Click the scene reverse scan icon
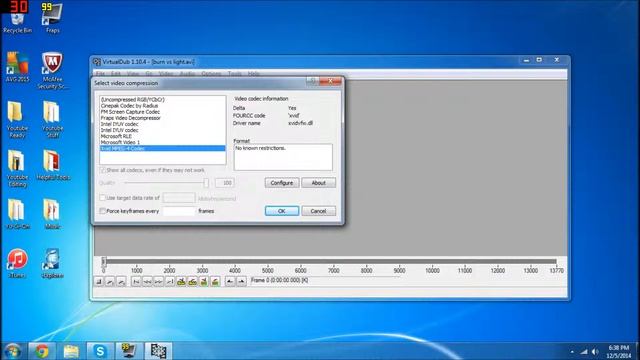The image size is (640, 360). [204, 282]
